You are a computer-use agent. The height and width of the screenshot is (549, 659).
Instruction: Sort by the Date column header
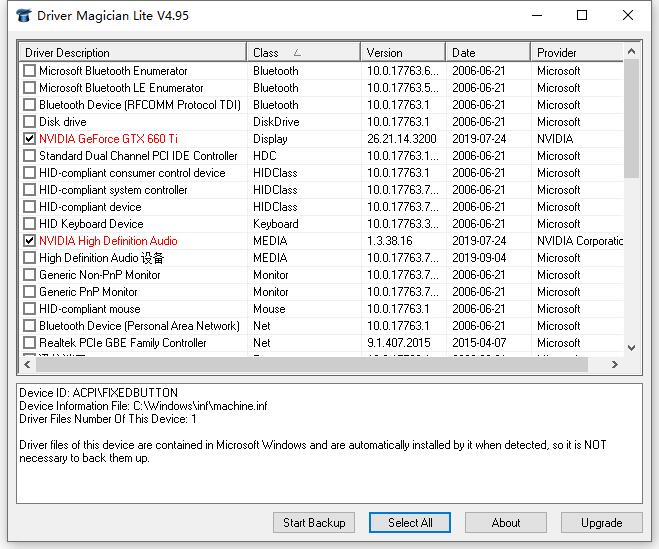[488, 53]
